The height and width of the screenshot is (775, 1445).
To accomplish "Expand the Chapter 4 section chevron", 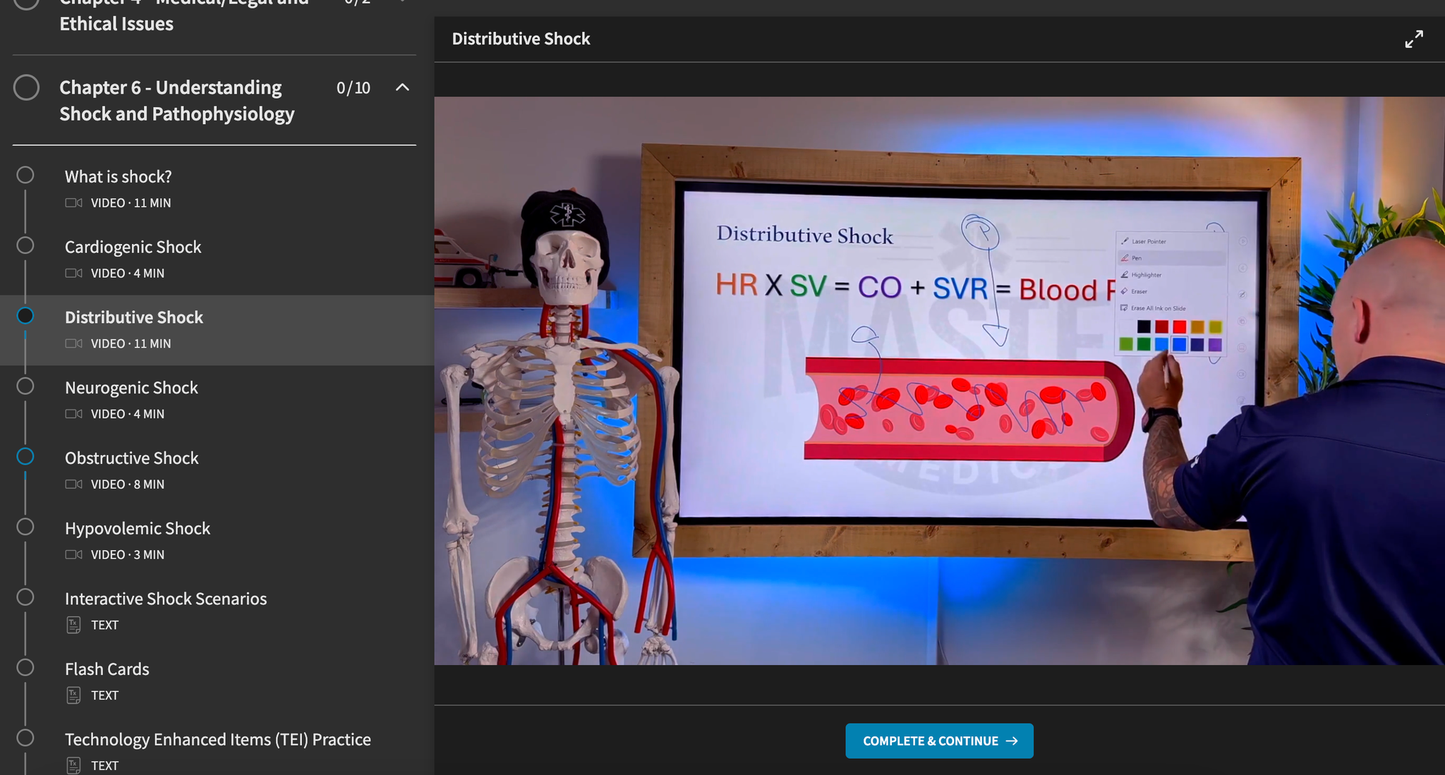I will pyautogui.click(x=402, y=0).
